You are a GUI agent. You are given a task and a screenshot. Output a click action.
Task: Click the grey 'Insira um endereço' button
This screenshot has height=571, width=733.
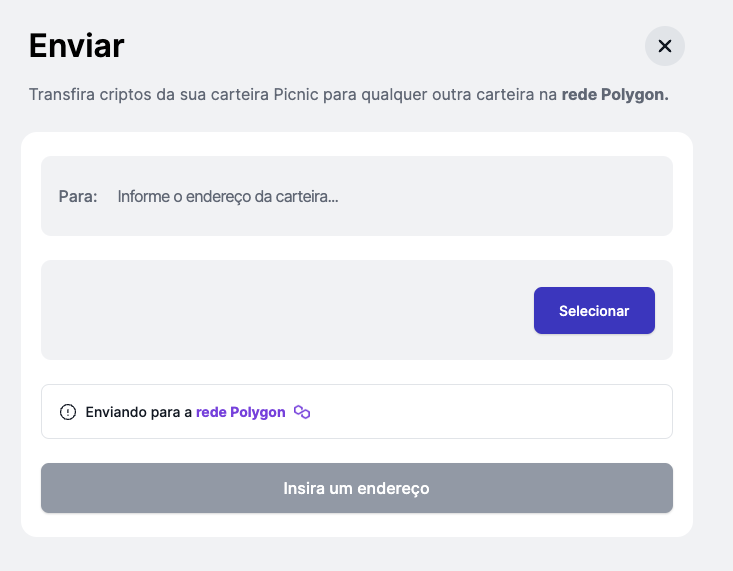[x=357, y=488]
